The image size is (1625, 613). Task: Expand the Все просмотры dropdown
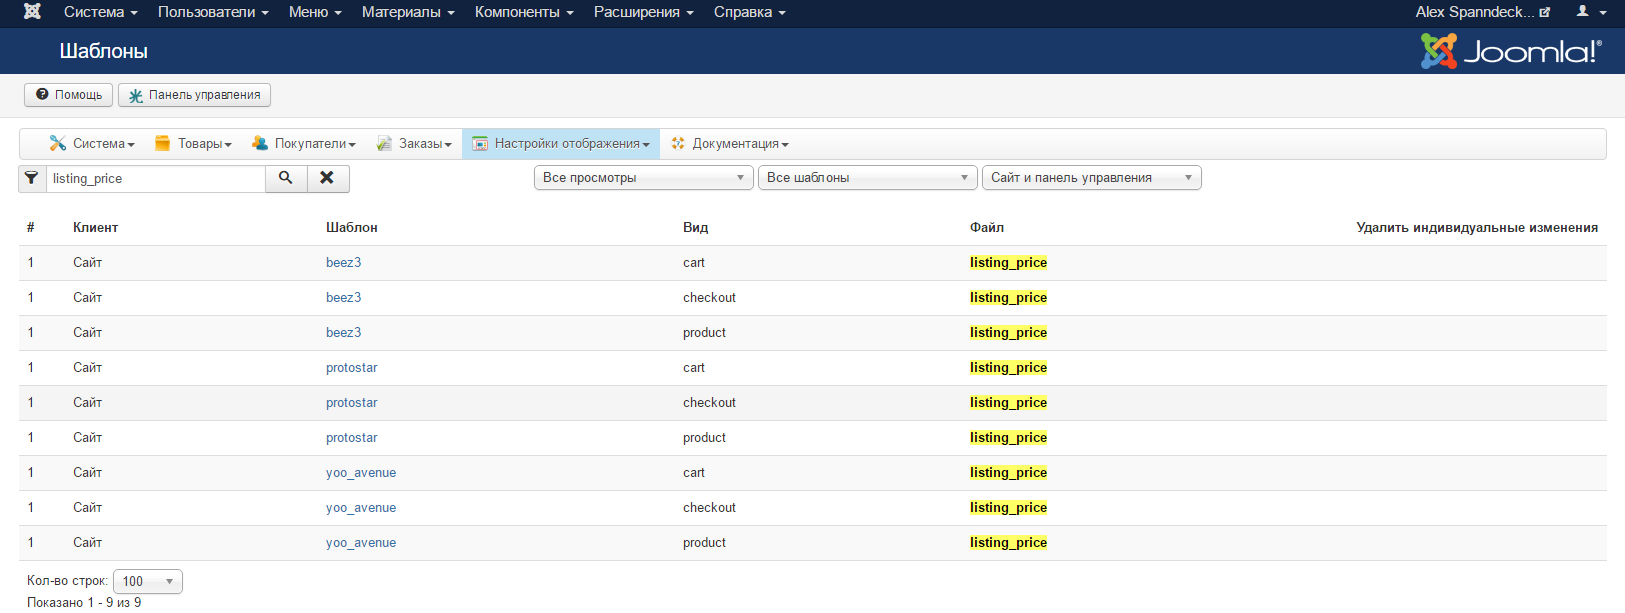pyautogui.click(x=643, y=178)
